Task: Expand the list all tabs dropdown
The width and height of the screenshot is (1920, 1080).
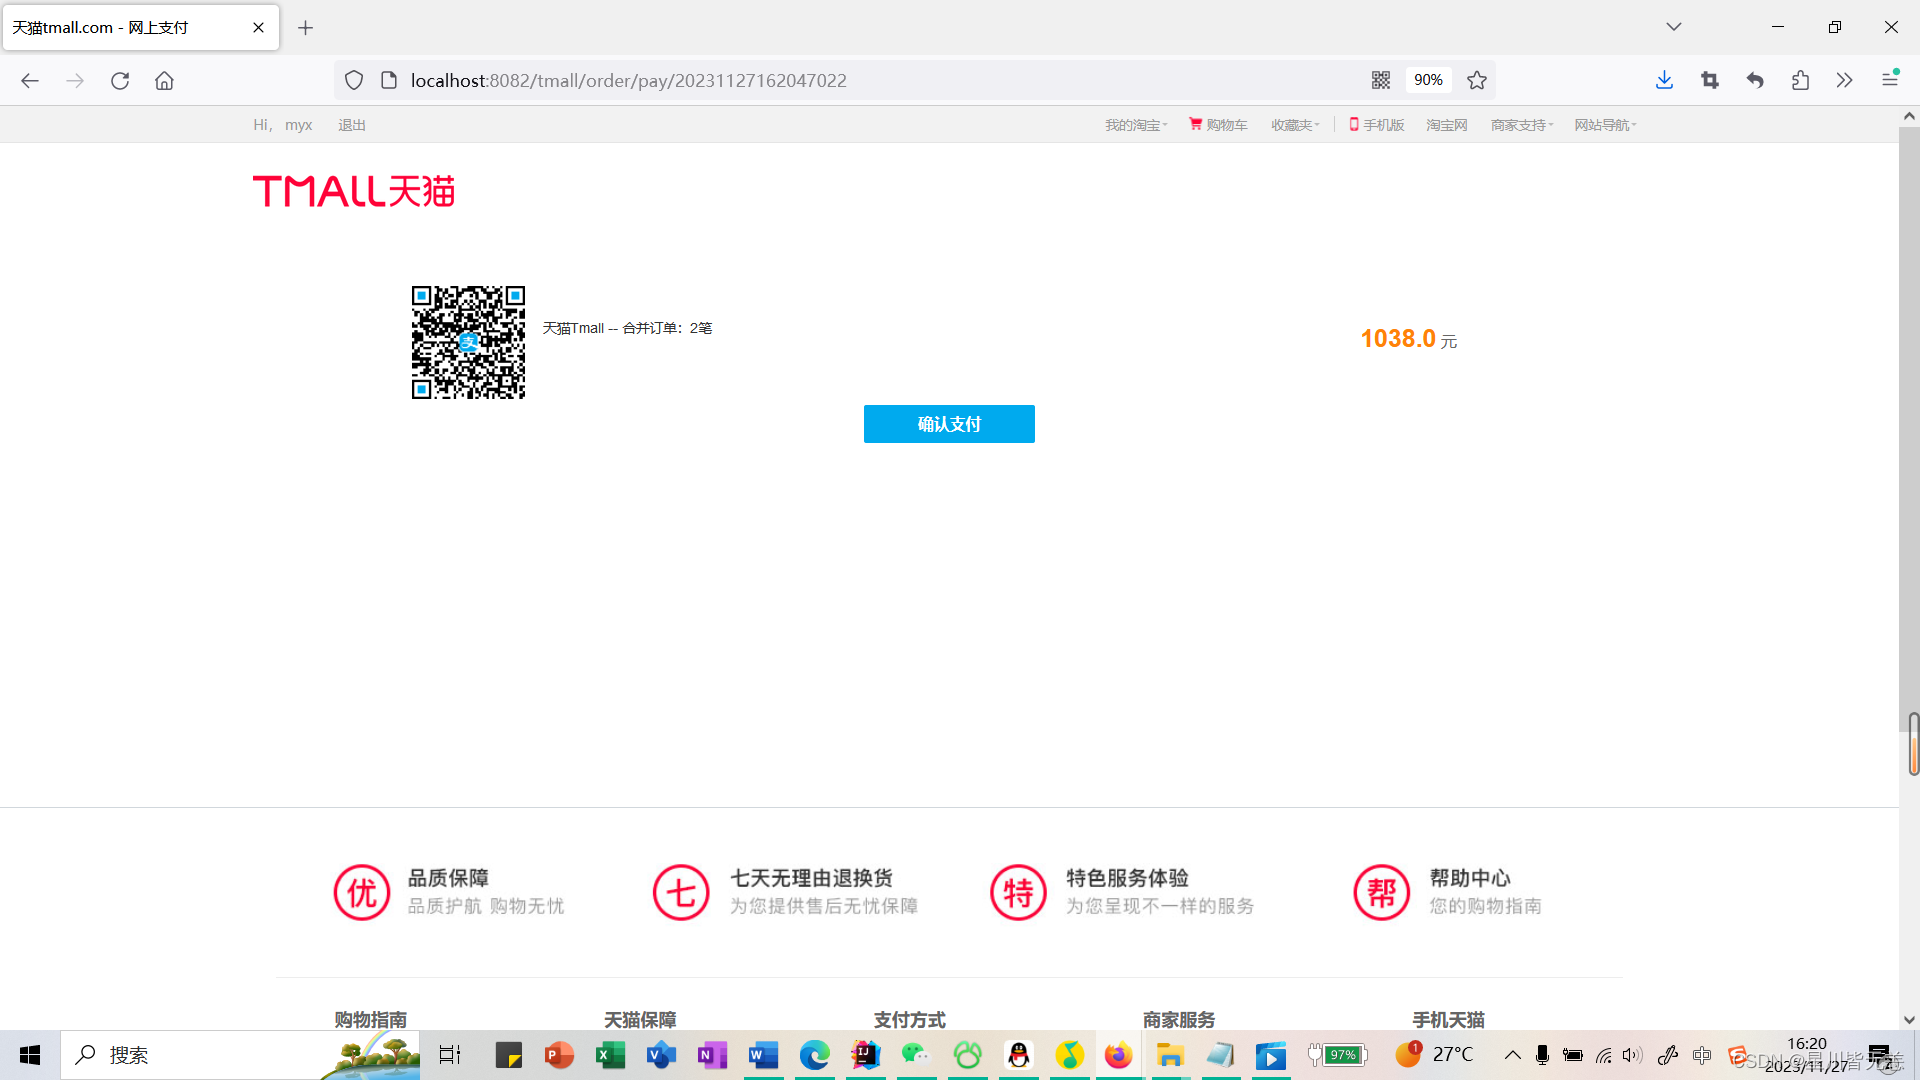Action: [1674, 27]
